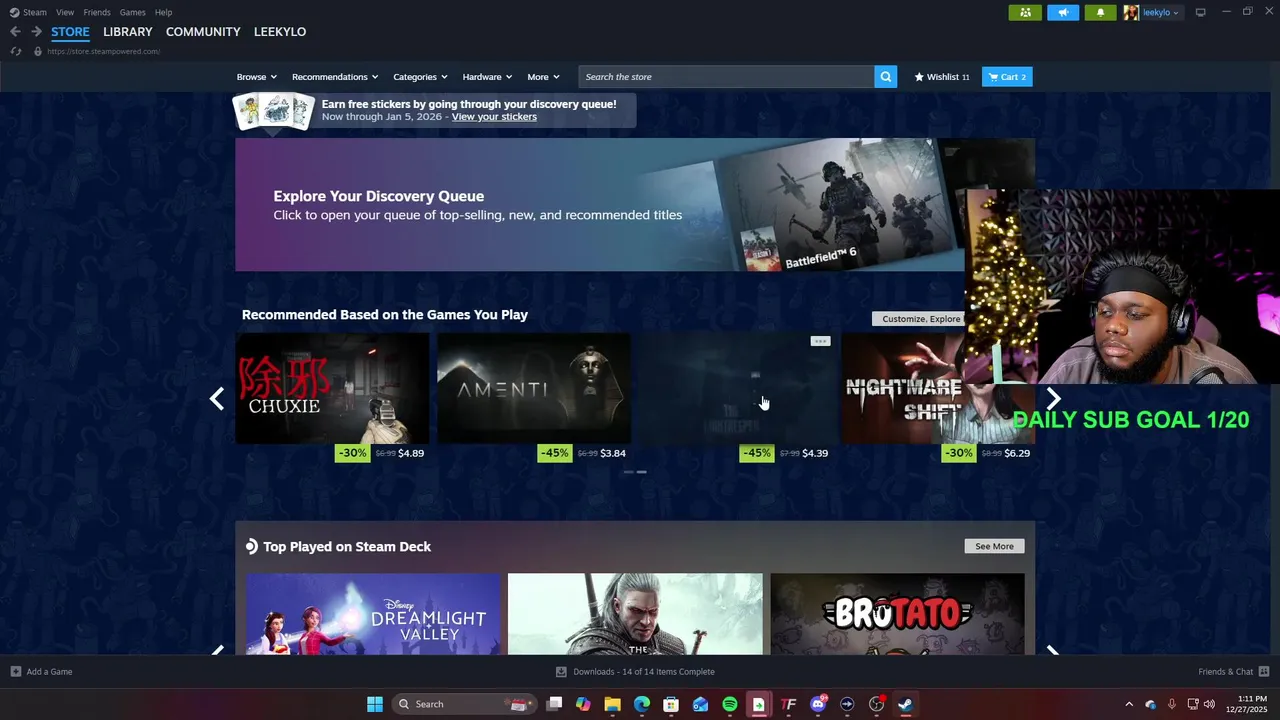Image resolution: width=1280 pixels, height=720 pixels.
Task: Open the blue announcements megaphone button
Action: coord(1063,12)
